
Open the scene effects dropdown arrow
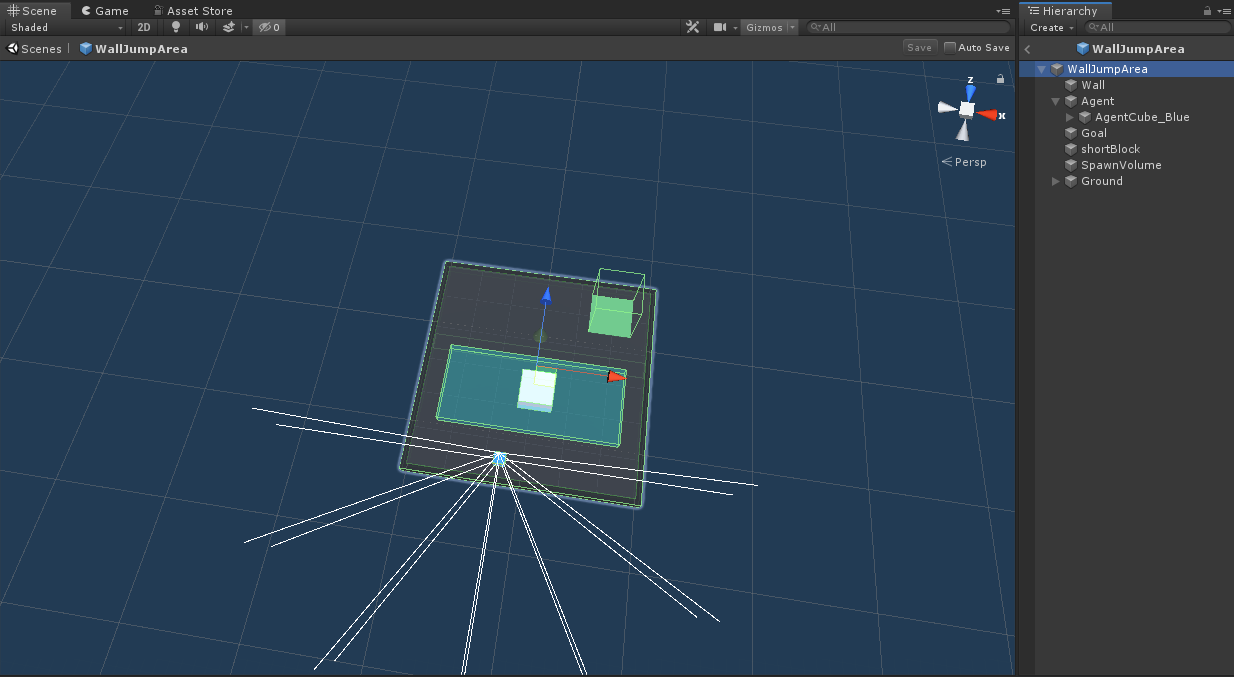point(245,28)
